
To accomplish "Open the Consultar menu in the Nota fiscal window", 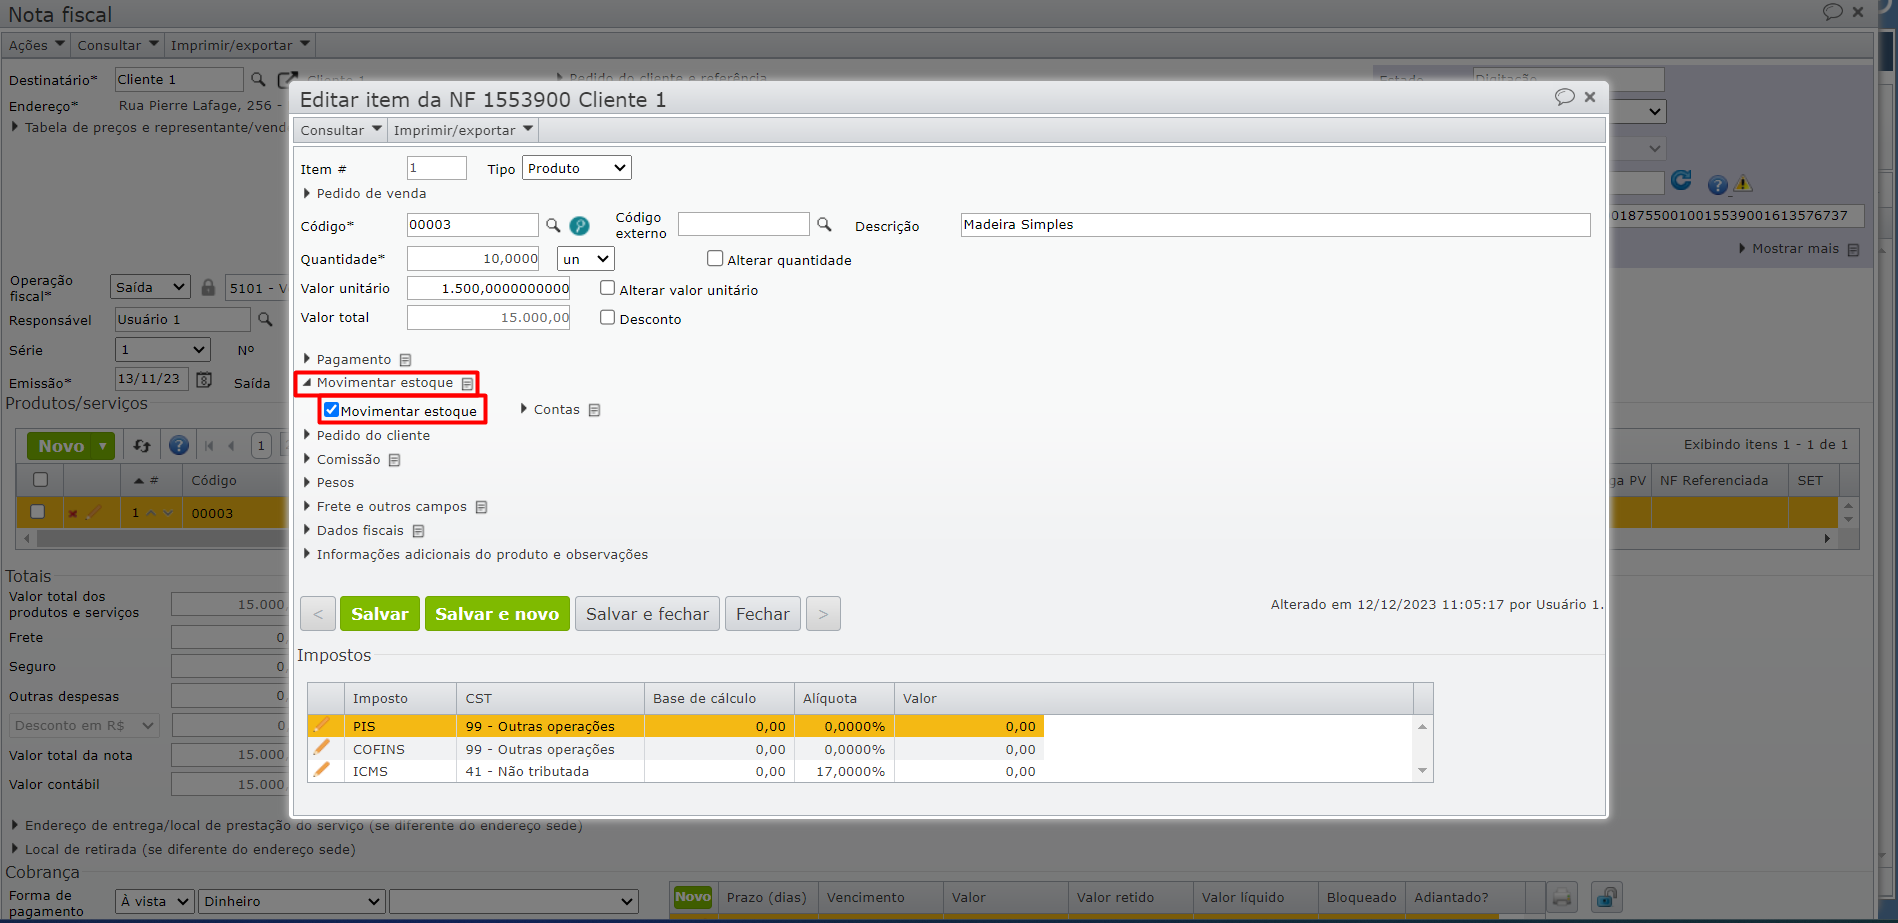I will 118,45.
